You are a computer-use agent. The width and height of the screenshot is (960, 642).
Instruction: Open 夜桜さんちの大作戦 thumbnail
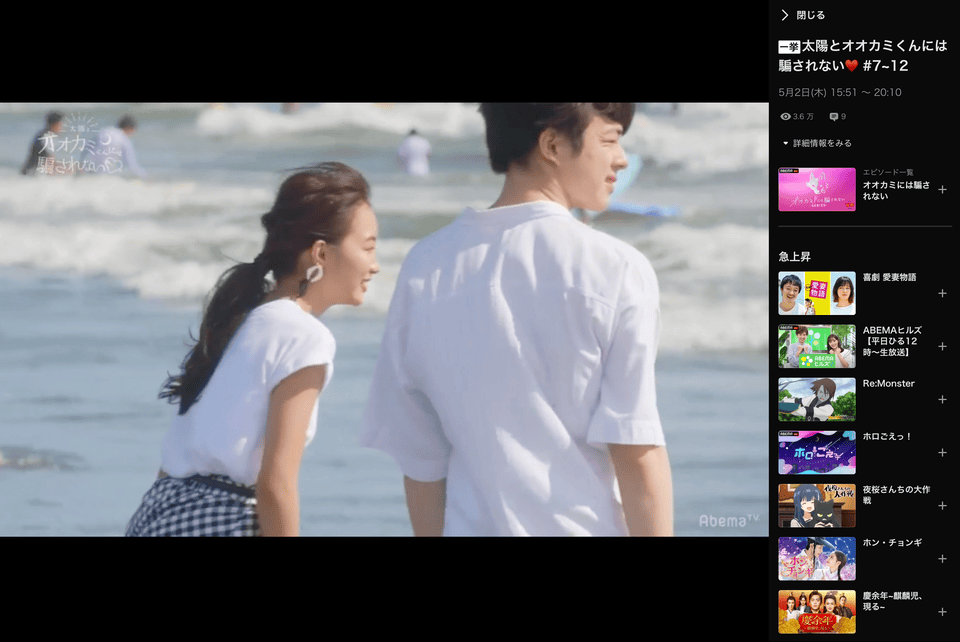[817, 506]
